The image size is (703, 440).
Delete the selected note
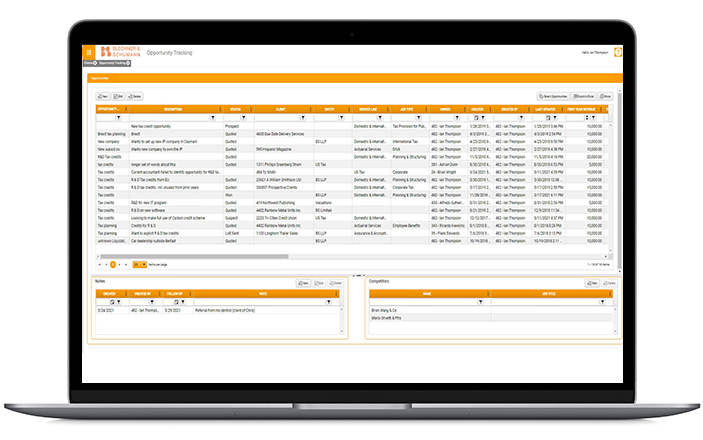point(335,283)
